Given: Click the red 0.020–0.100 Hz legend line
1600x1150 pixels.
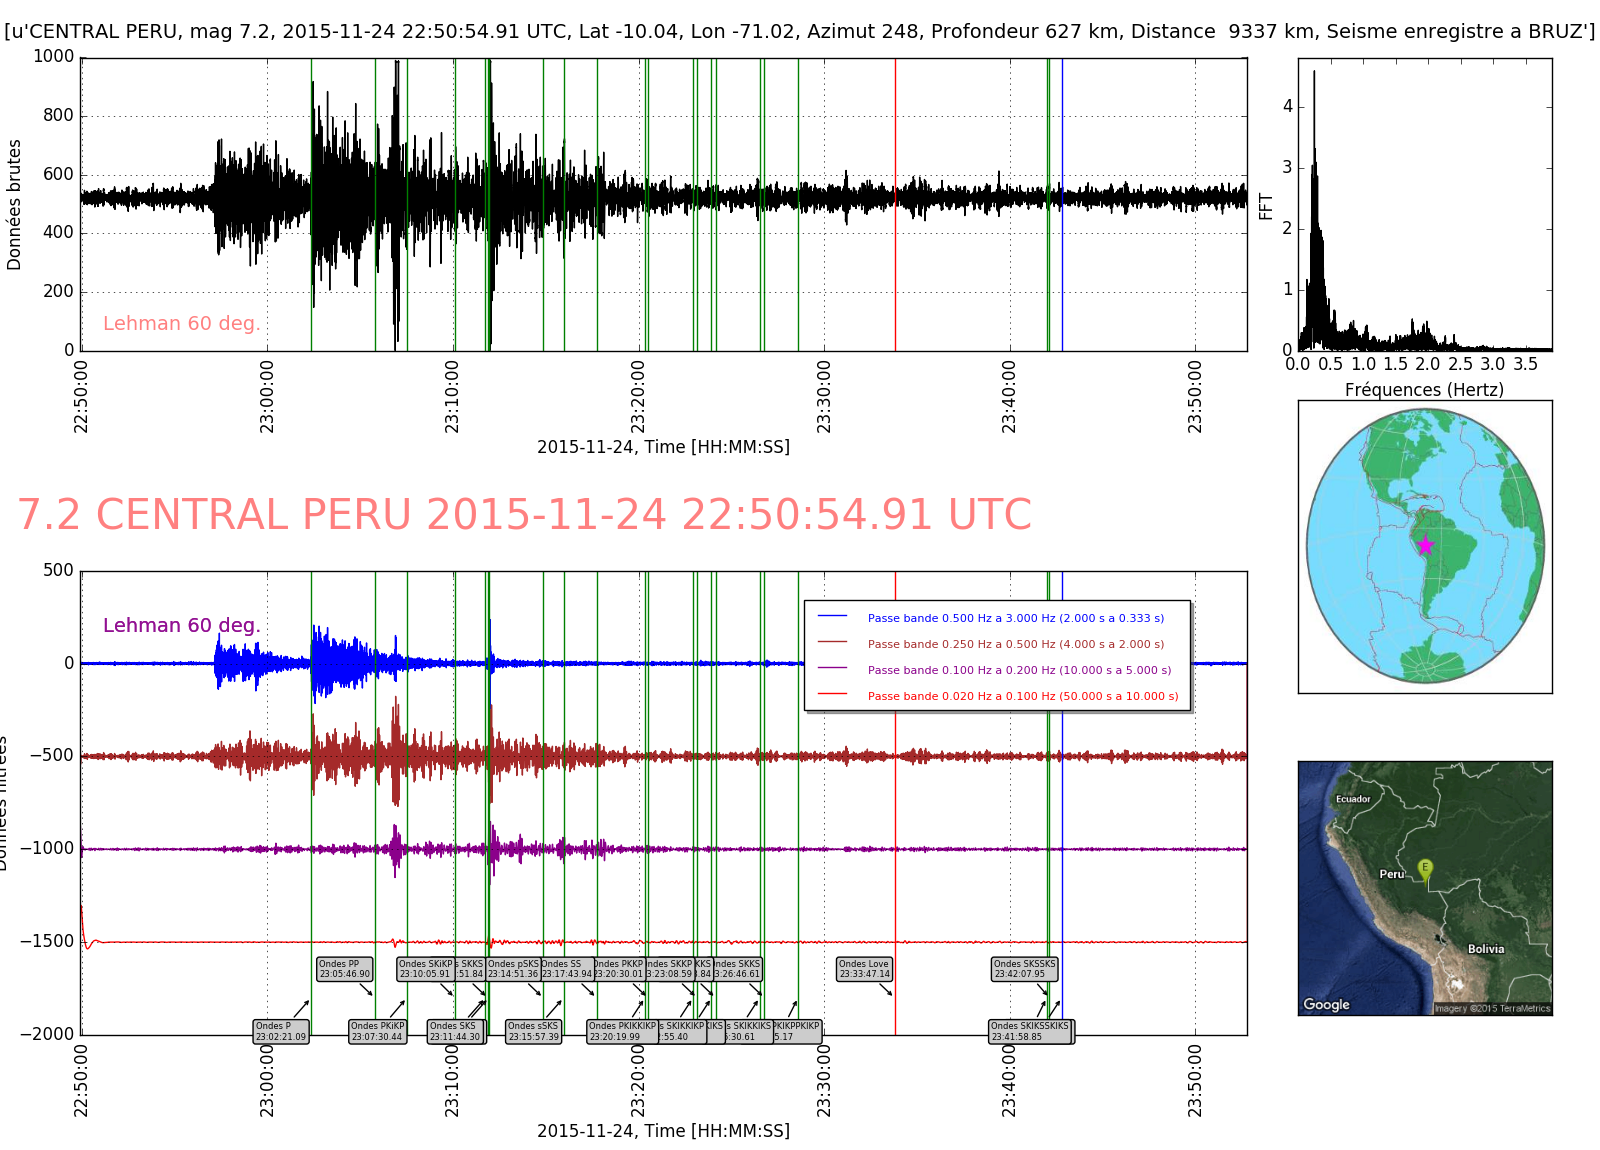Looking at the screenshot, I should click(x=832, y=695).
